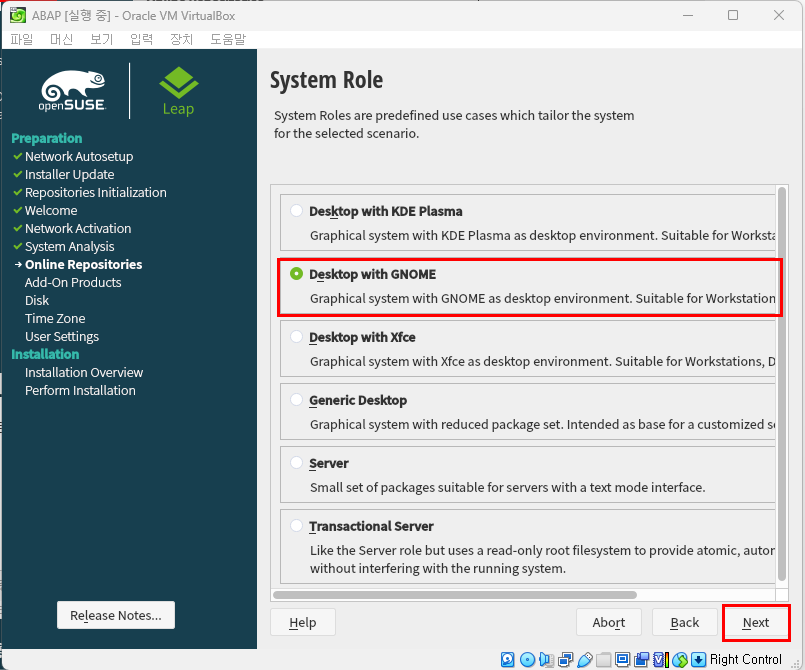Open installer Help
This screenshot has height=670, width=805.
(x=303, y=622)
